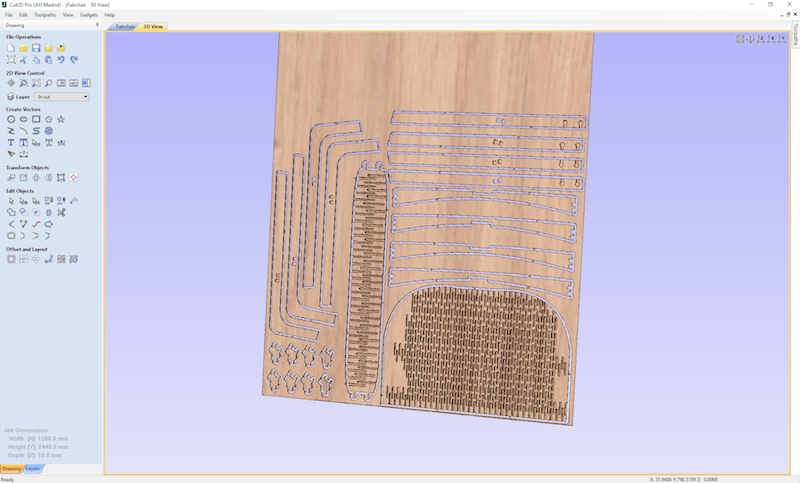This screenshot has height=483, width=800.
Task: Click the Cut scissors icon
Action: pos(23,60)
